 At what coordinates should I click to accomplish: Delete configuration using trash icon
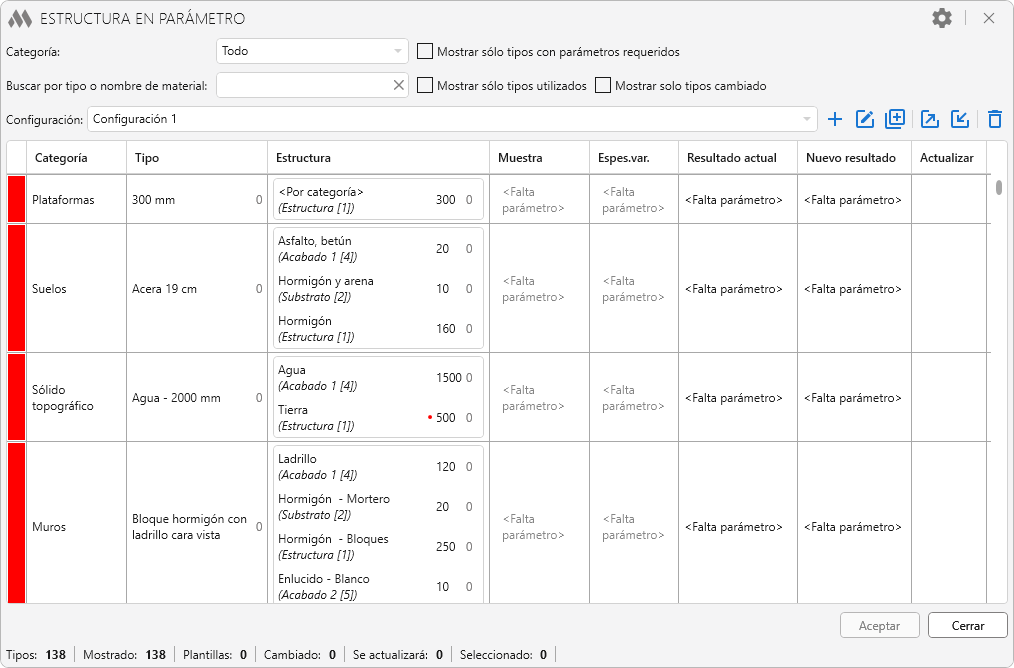click(x=994, y=119)
